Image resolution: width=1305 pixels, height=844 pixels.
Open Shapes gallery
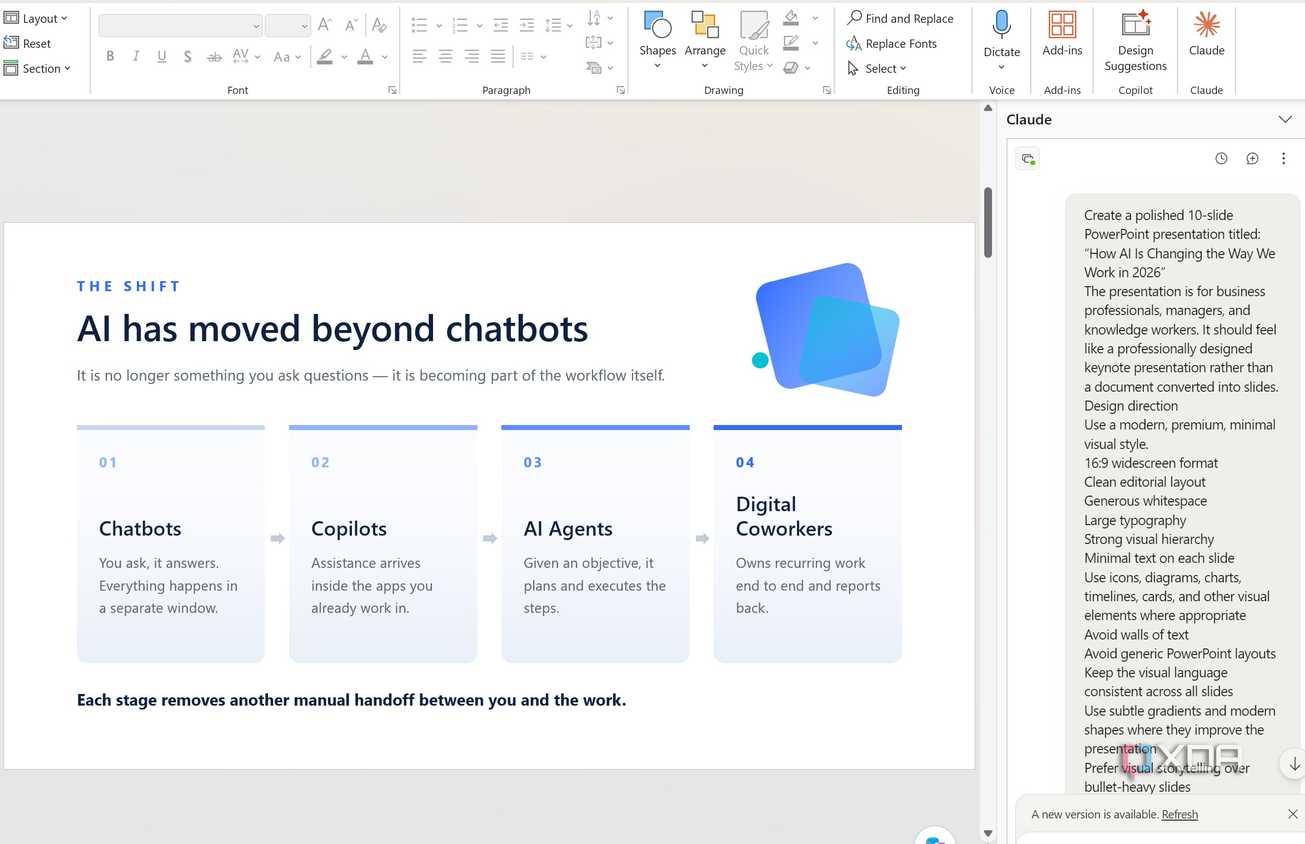[657, 40]
